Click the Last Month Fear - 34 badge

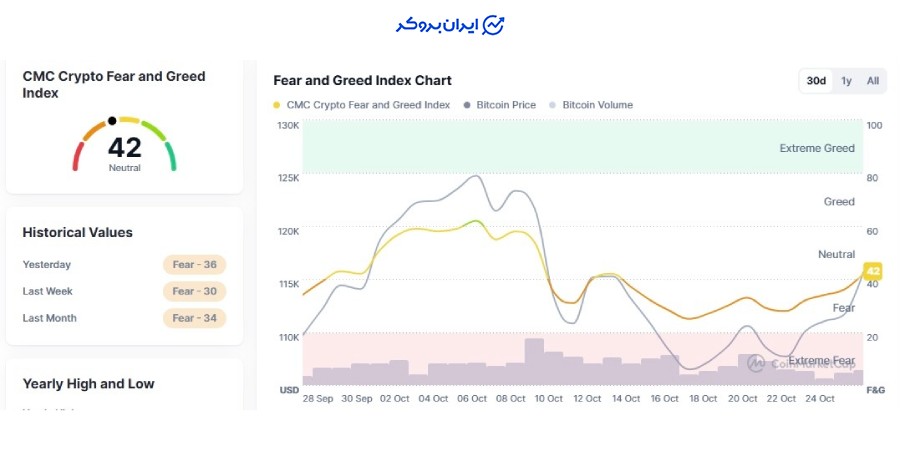pos(195,319)
